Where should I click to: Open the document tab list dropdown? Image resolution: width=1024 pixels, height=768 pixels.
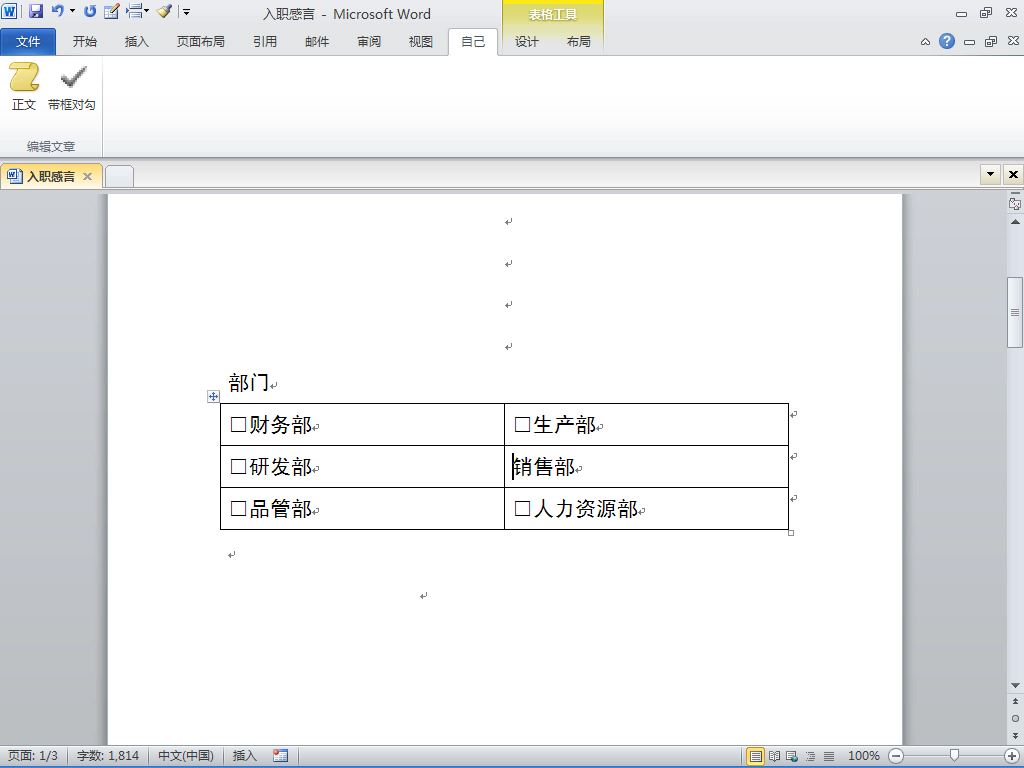[990, 174]
